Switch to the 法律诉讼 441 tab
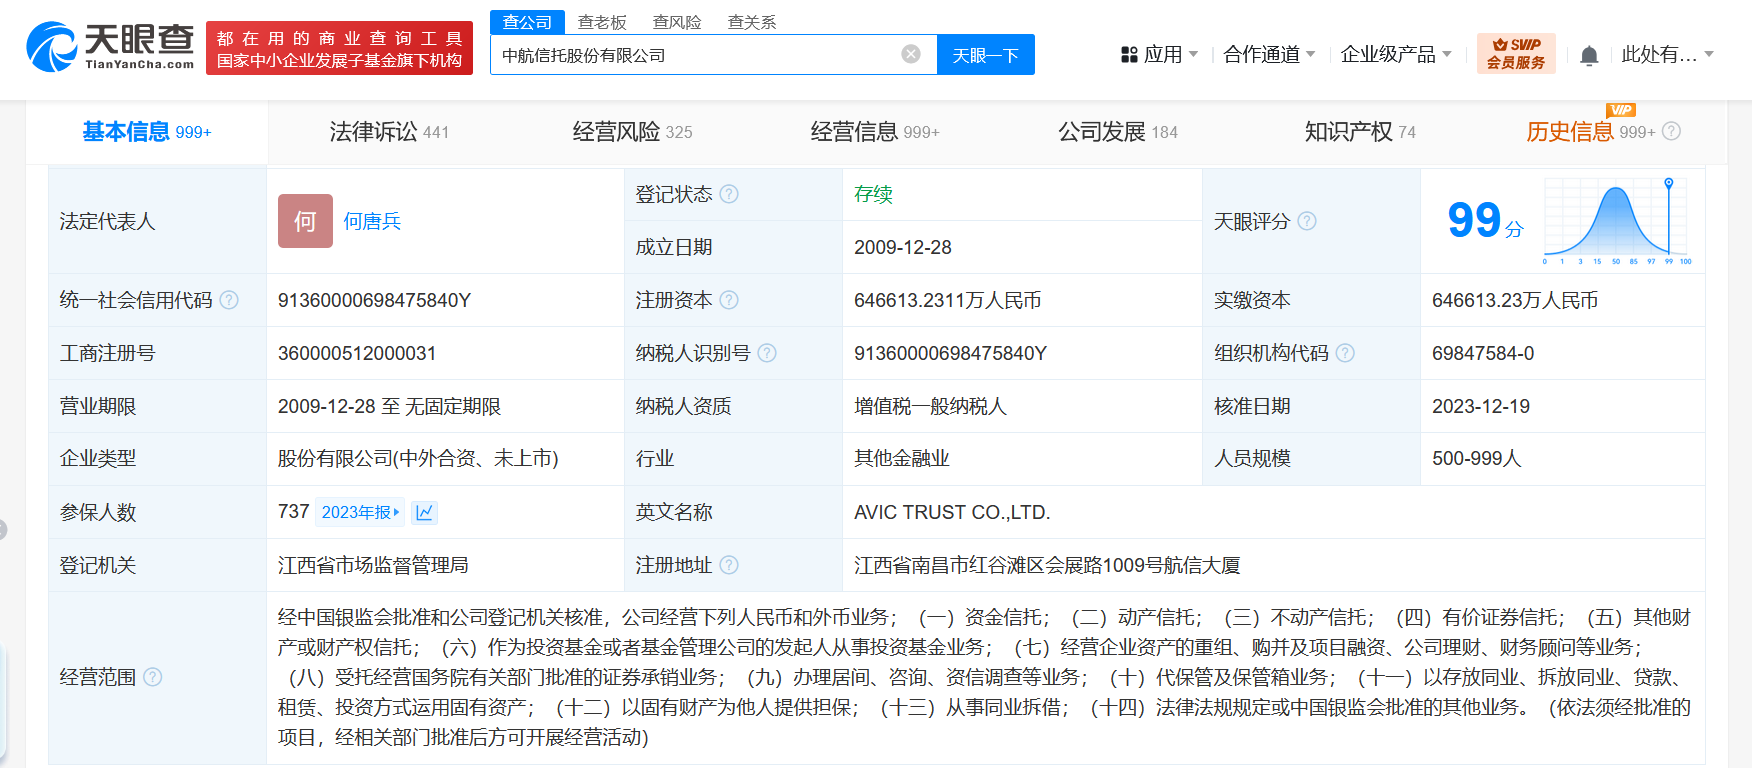Viewport: 1752px width, 768px height. pos(389,132)
